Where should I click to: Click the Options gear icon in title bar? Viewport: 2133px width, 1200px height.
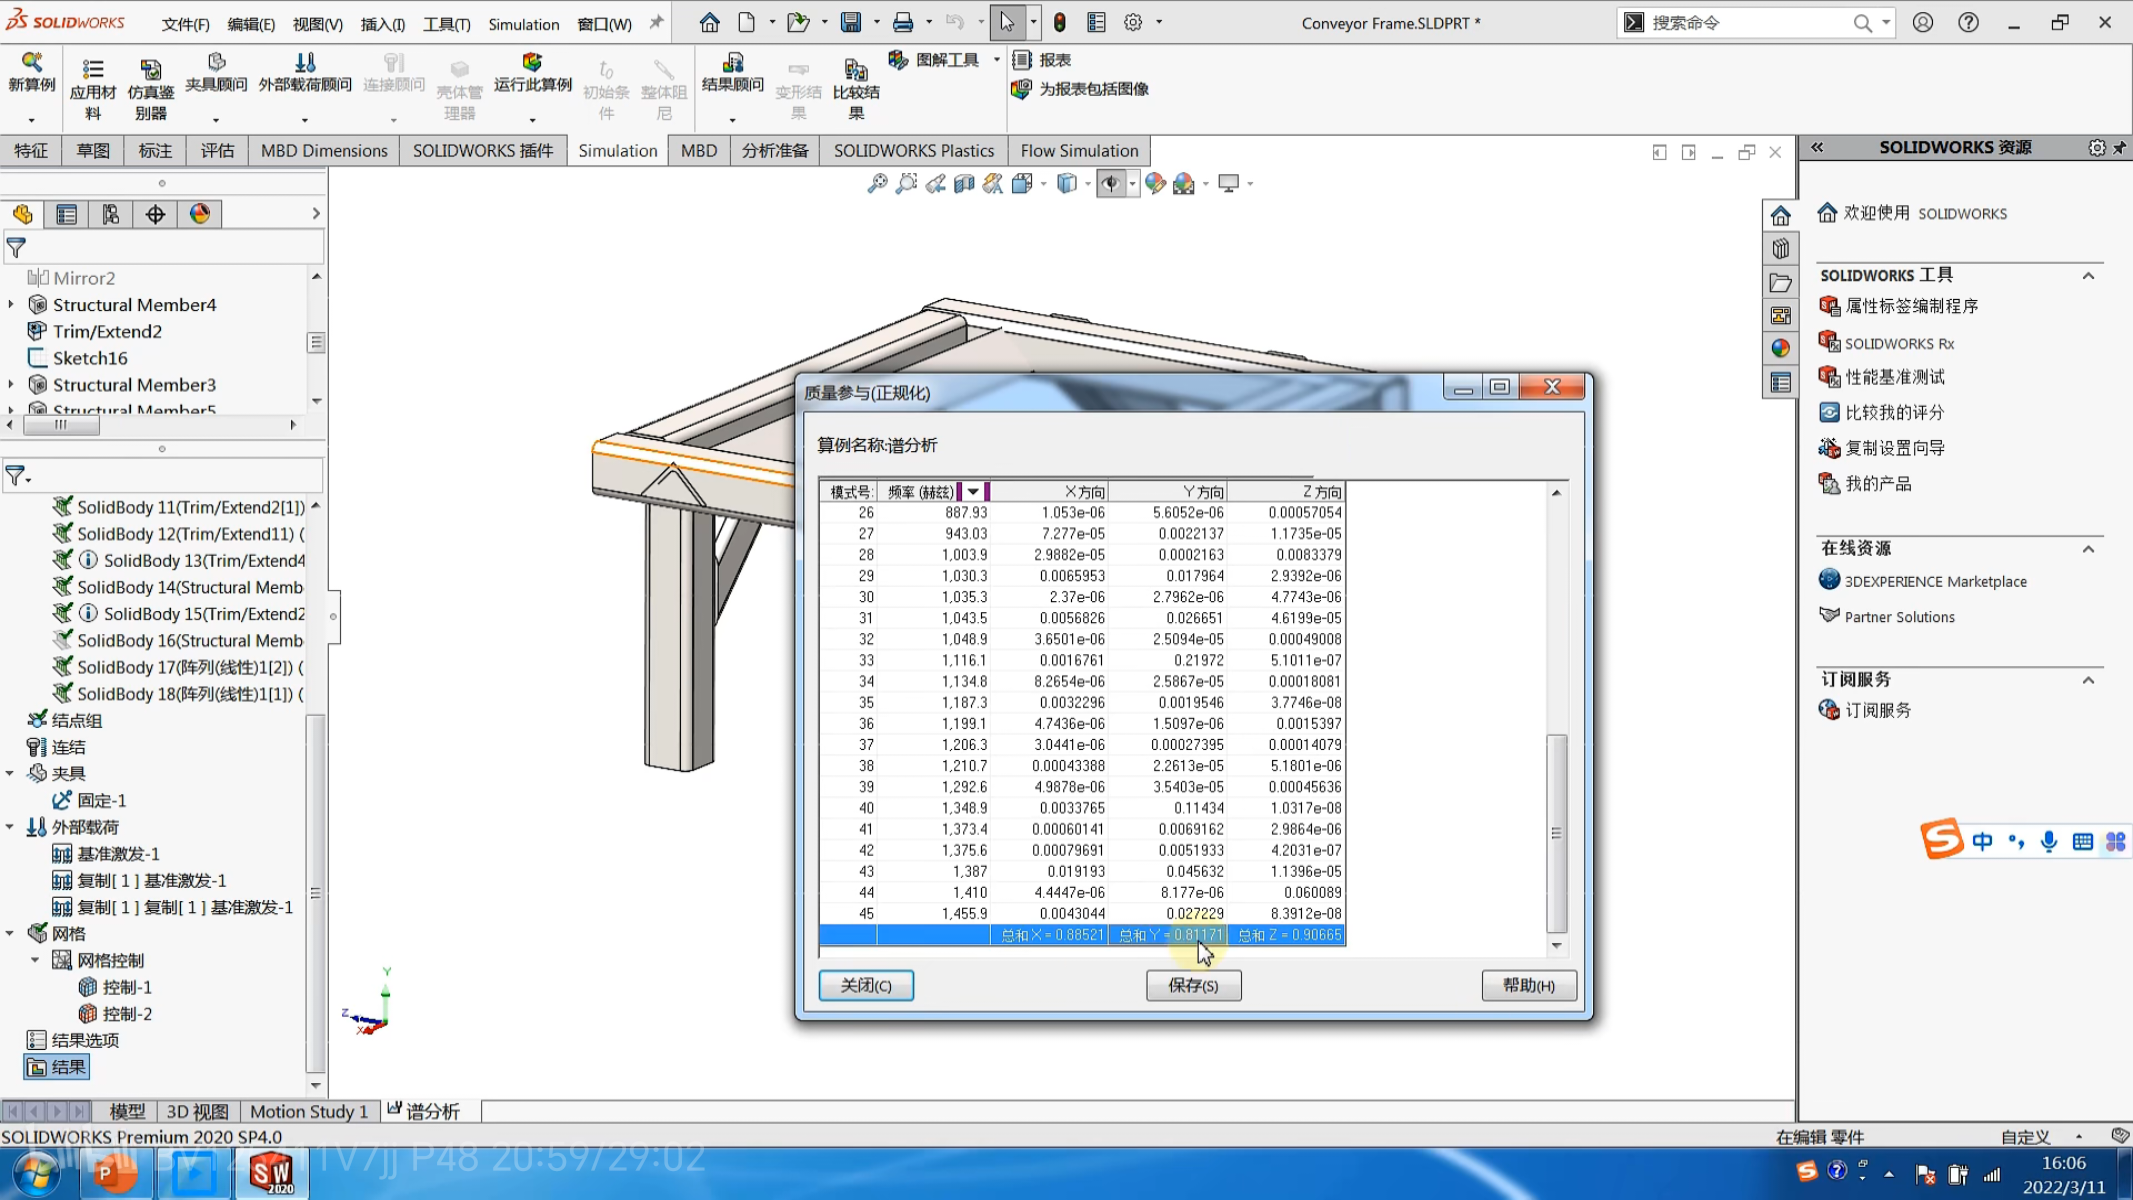point(1133,22)
